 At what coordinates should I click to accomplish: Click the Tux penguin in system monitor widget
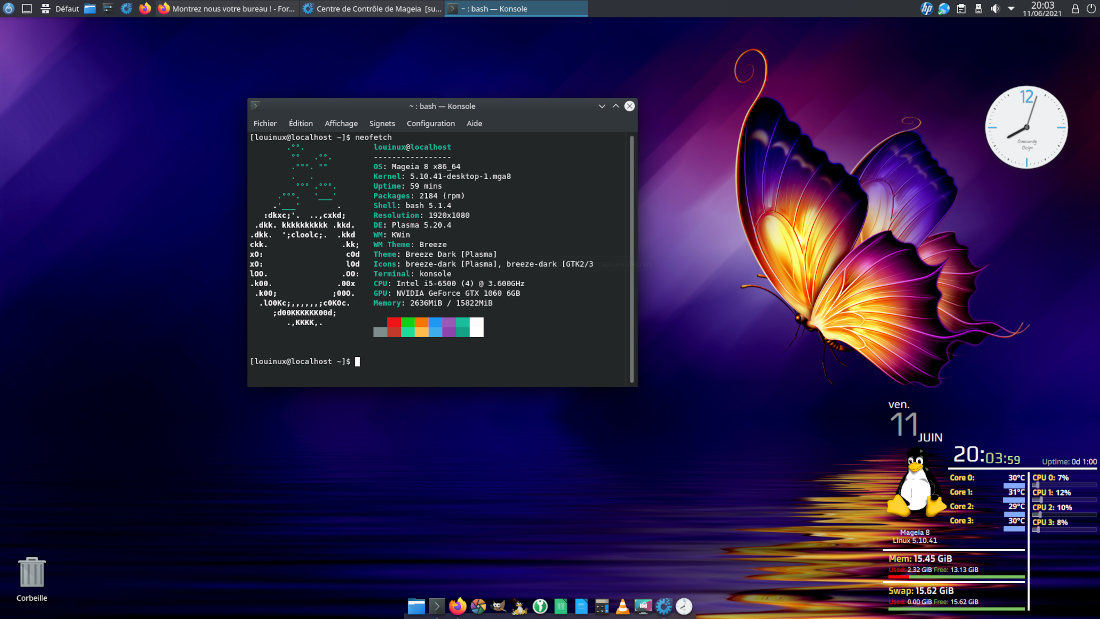click(x=916, y=484)
